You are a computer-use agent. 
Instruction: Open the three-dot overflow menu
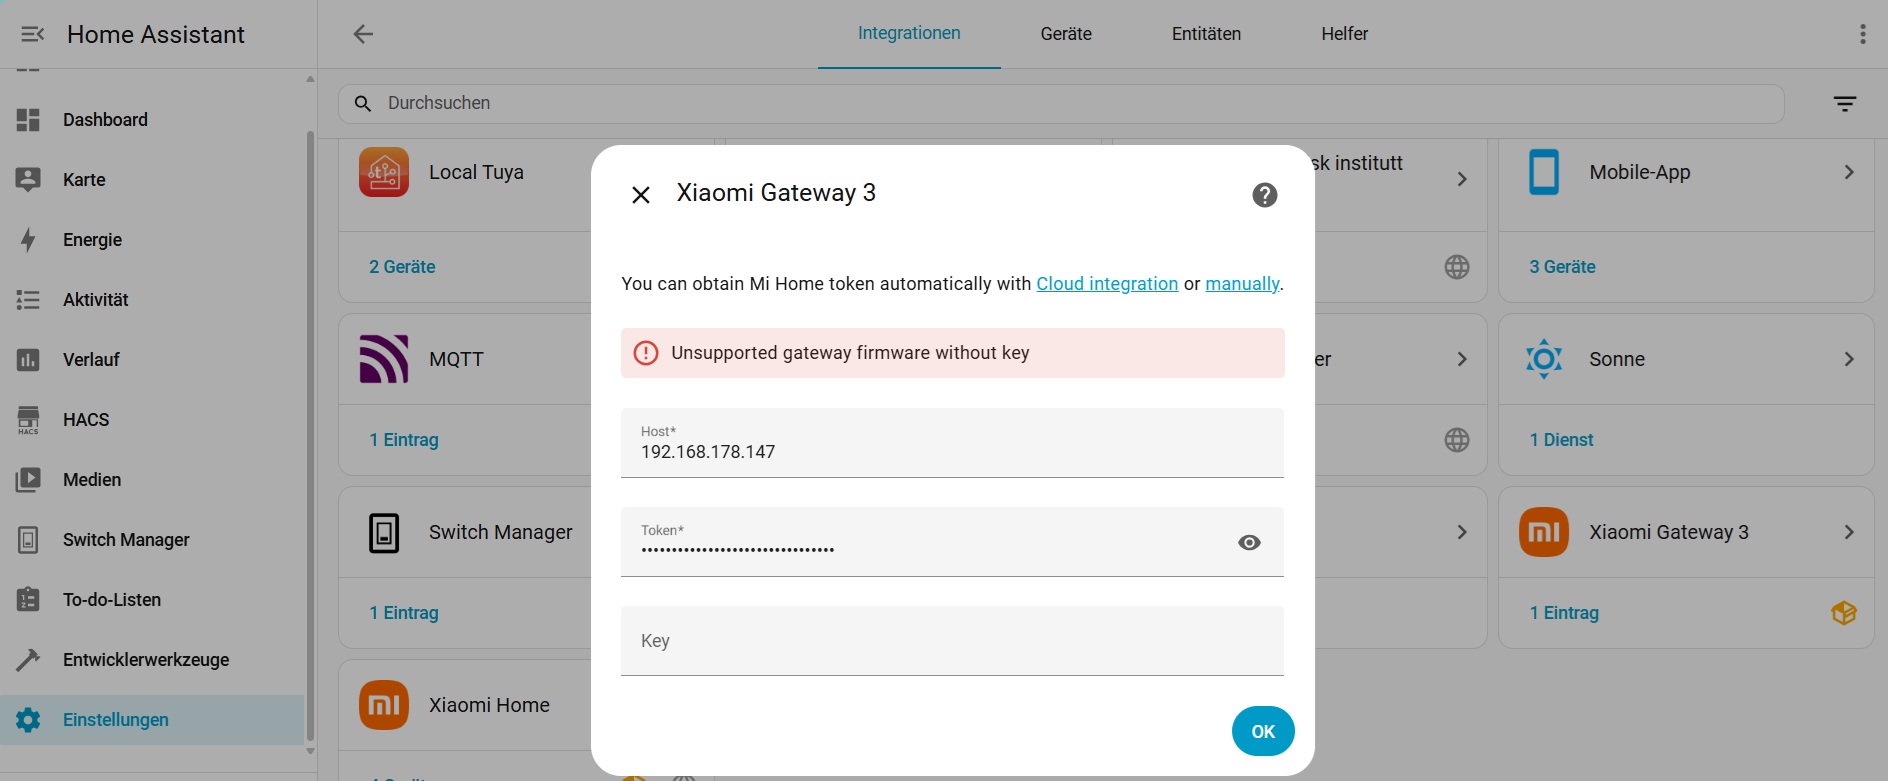tap(1862, 34)
